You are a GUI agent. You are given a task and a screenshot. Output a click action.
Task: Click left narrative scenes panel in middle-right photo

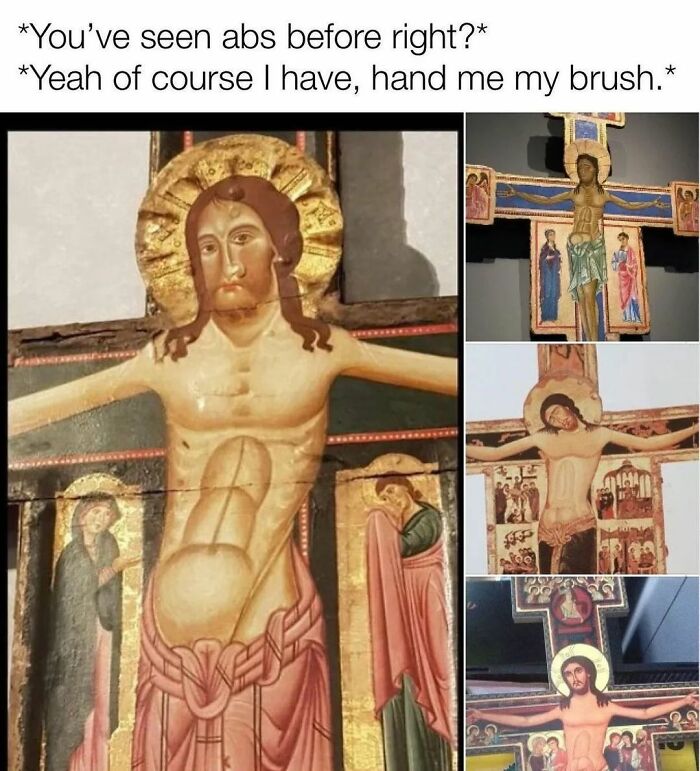tap(514, 518)
